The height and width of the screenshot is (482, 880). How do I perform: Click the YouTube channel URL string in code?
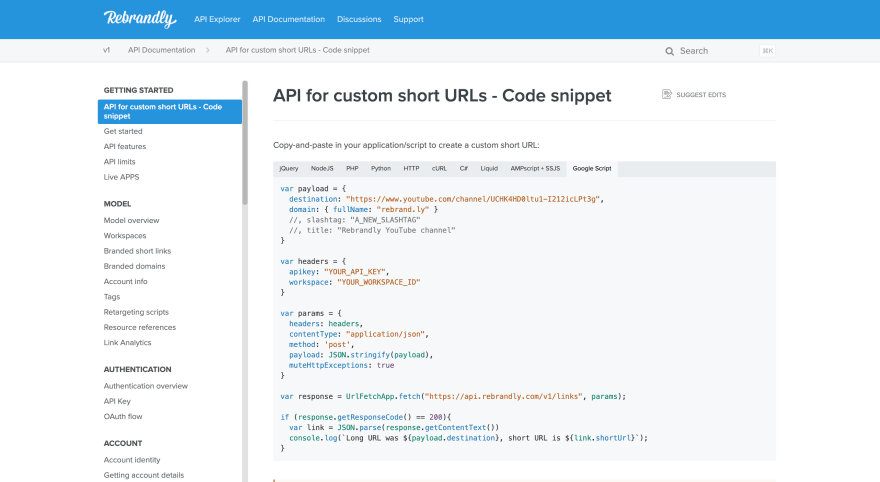coord(473,199)
